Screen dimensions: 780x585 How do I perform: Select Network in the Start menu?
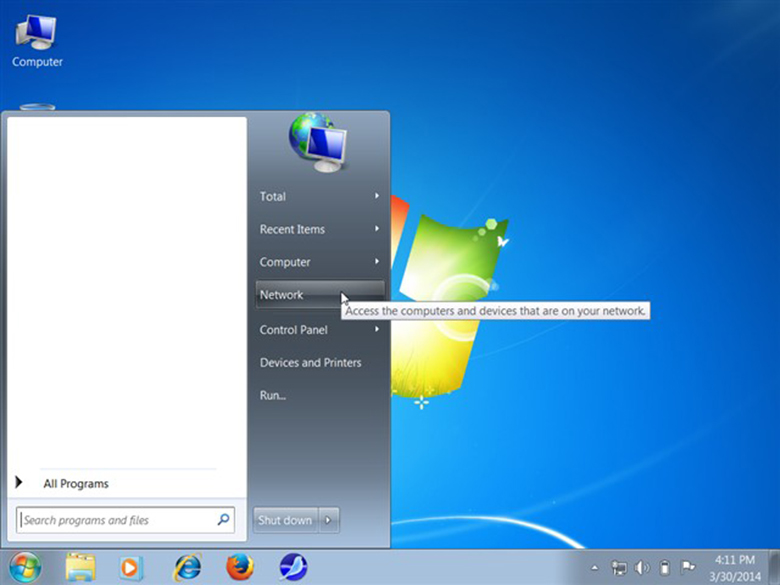point(282,295)
